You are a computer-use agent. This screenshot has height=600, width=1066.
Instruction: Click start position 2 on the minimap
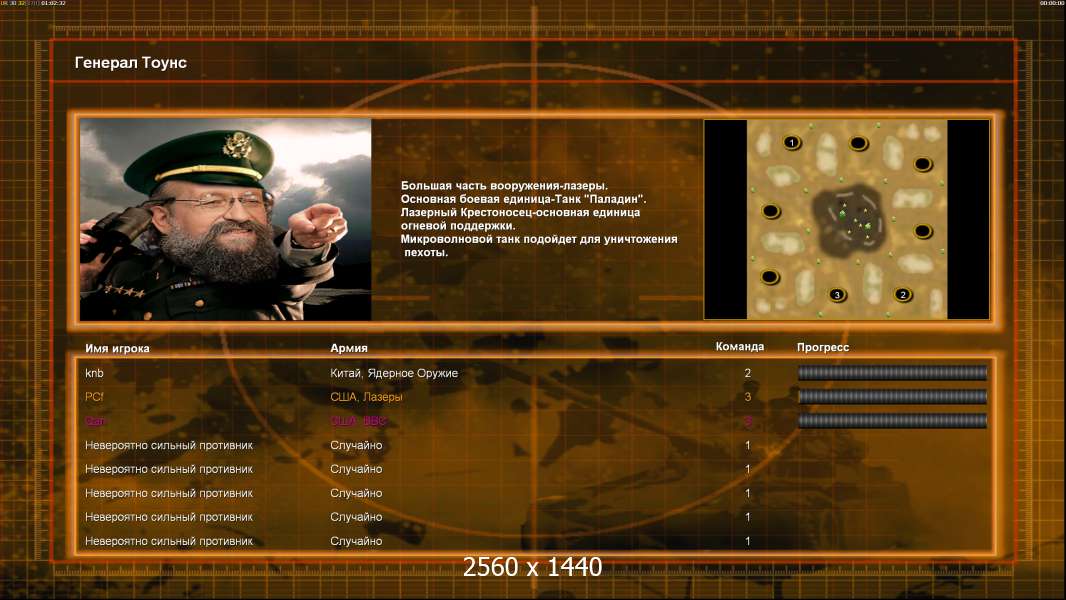903,294
